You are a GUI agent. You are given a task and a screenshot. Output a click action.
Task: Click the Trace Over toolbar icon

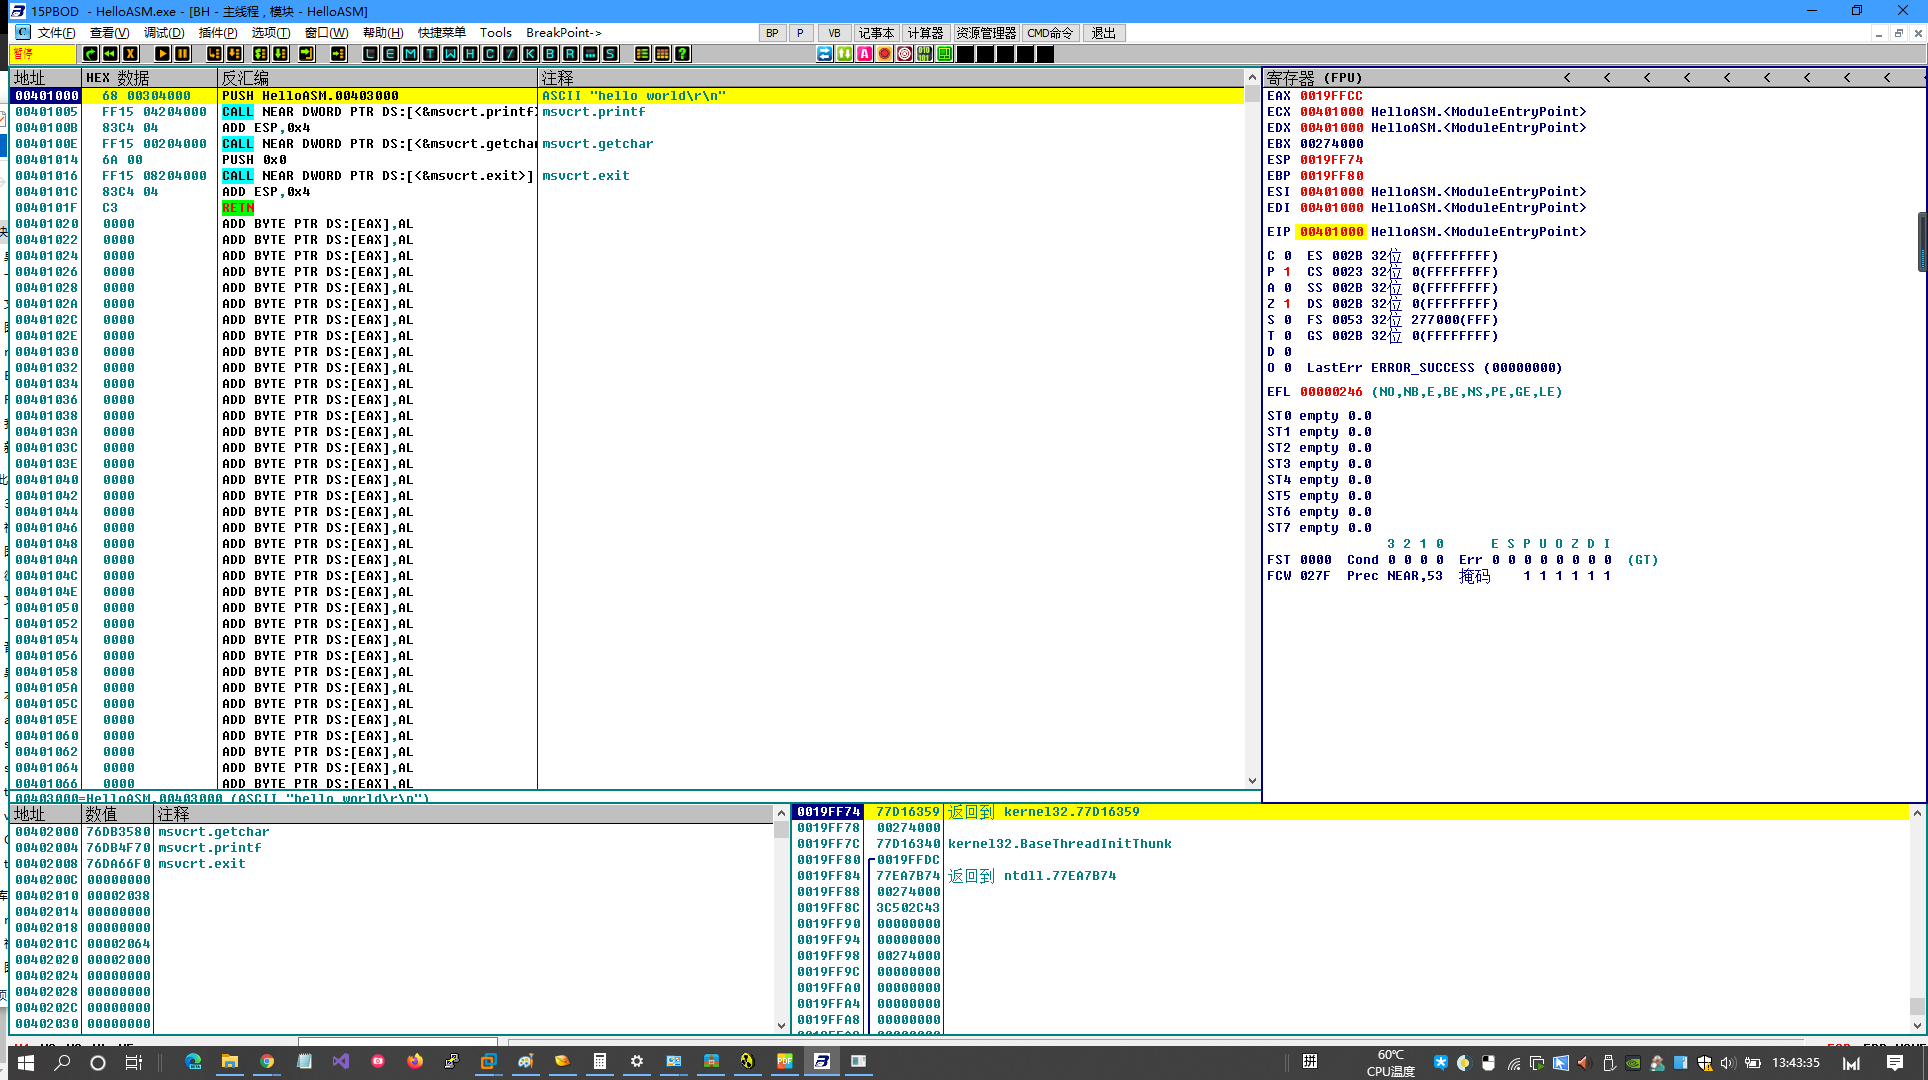(x=281, y=54)
